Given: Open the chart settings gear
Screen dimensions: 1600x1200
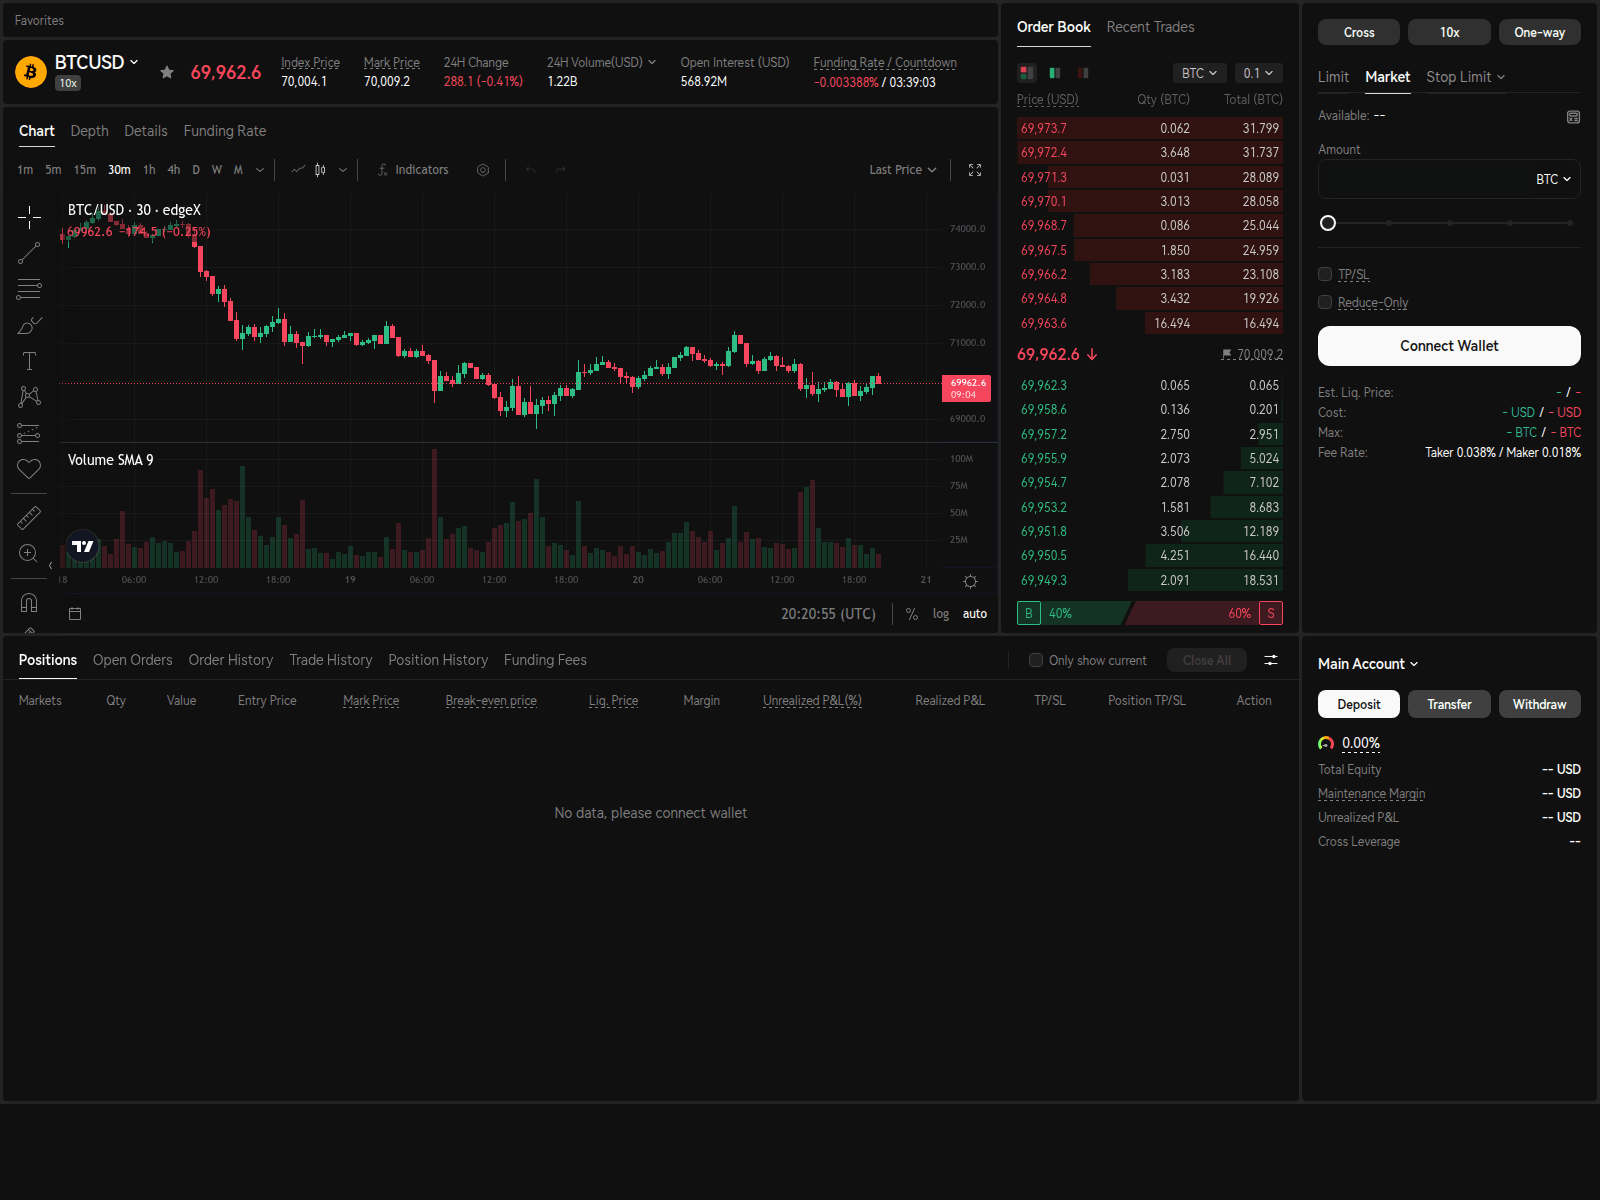Looking at the screenshot, I should 483,170.
